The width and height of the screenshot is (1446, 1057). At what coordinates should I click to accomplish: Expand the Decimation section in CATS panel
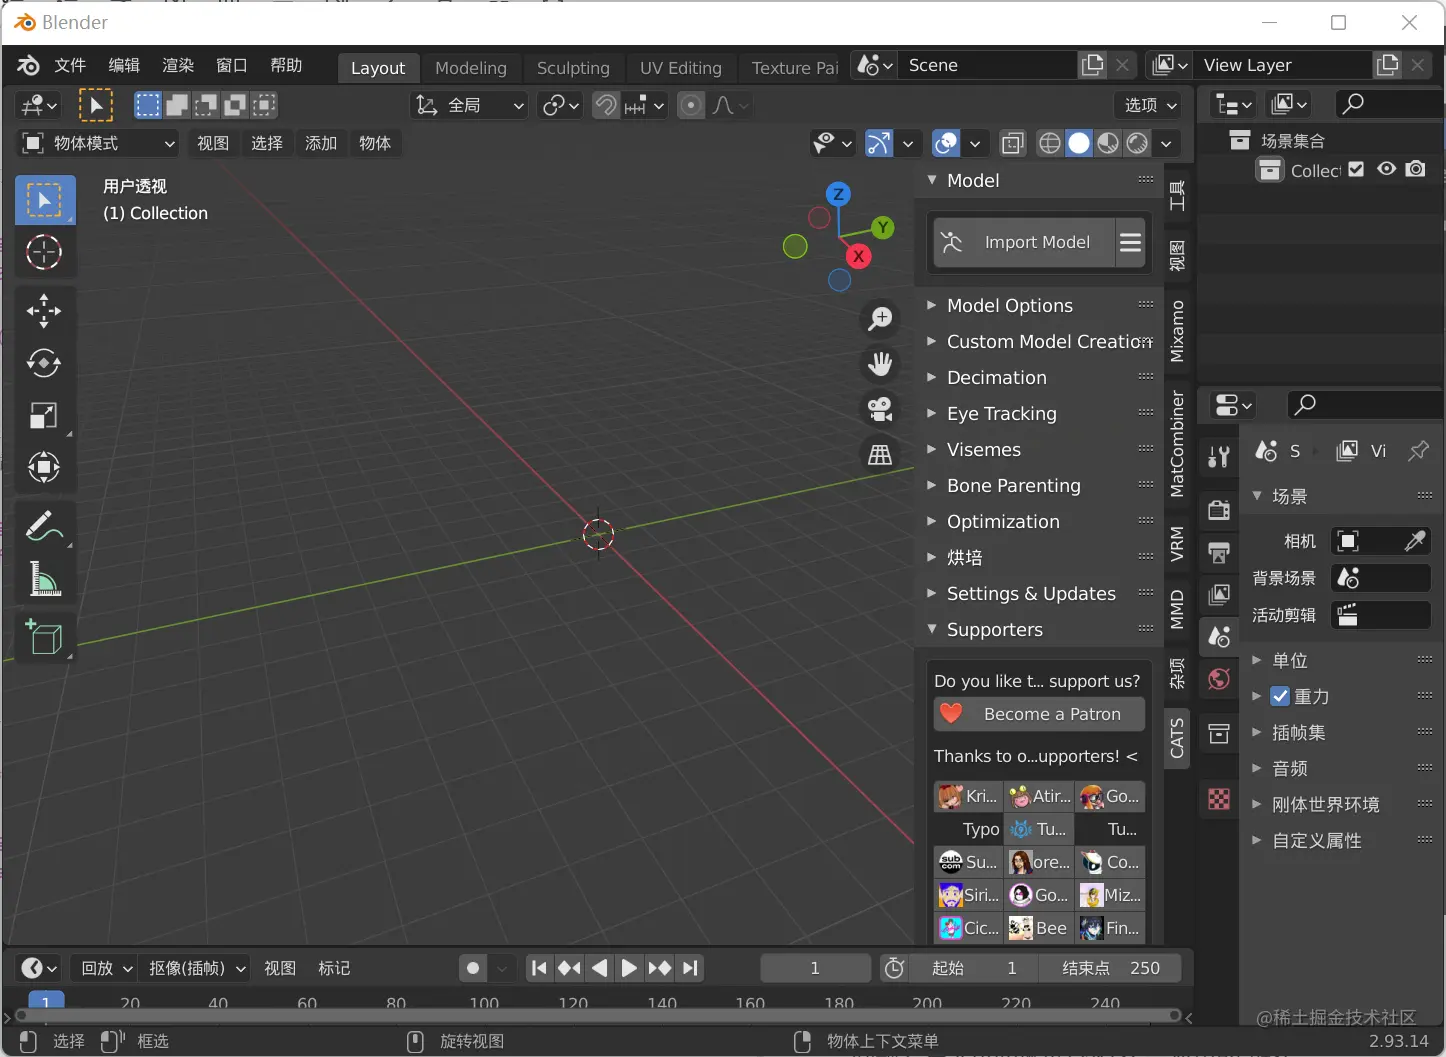coord(996,377)
